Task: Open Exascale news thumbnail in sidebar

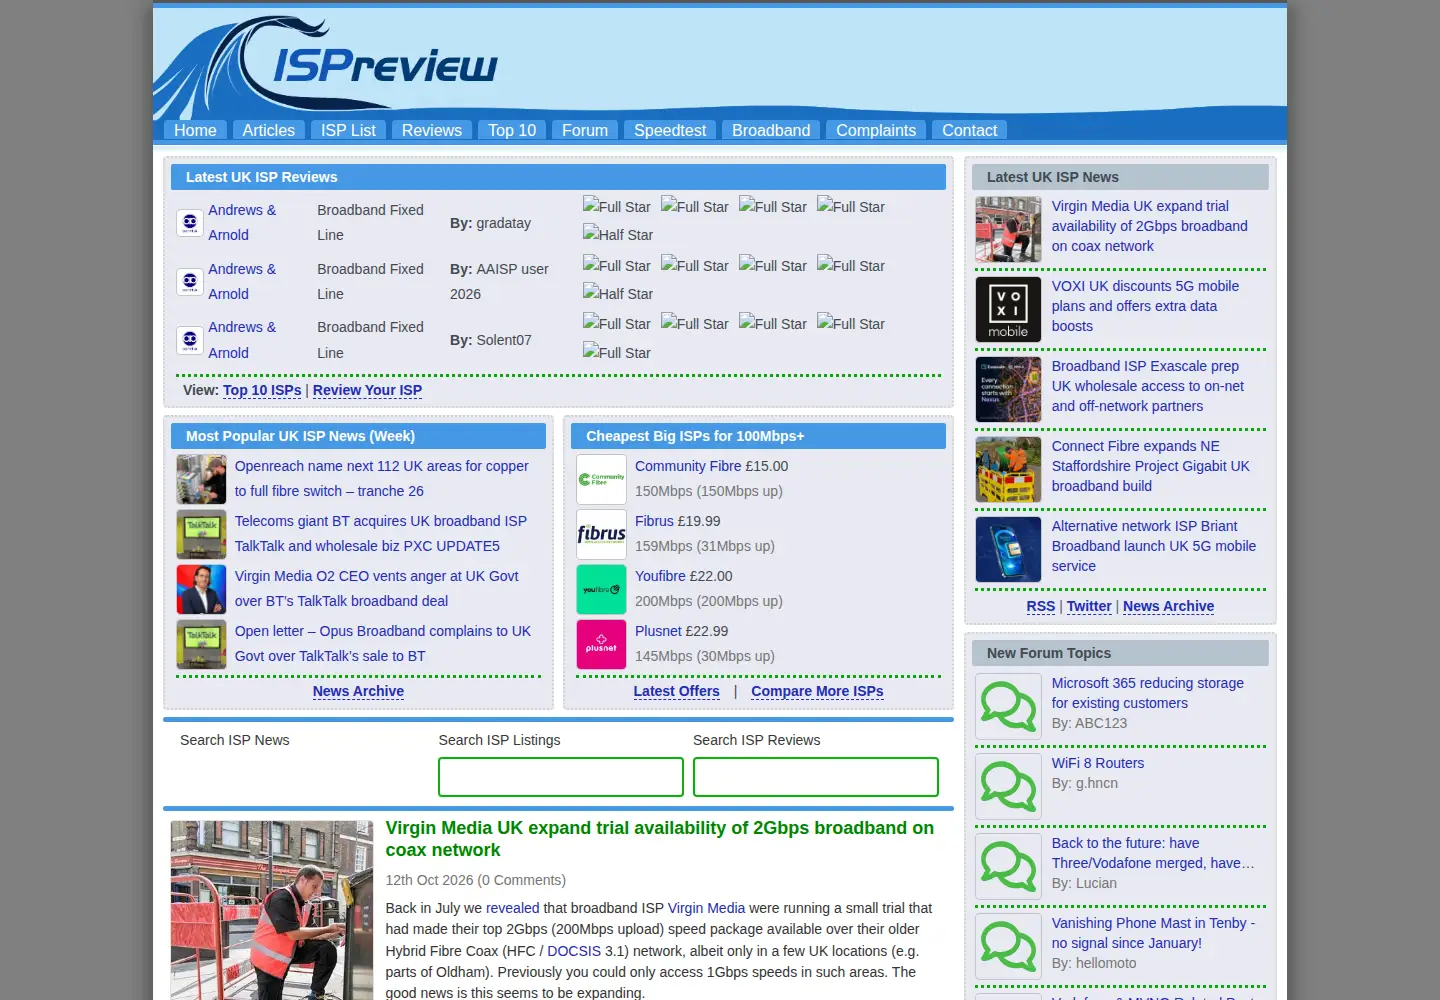Action: tap(1008, 389)
